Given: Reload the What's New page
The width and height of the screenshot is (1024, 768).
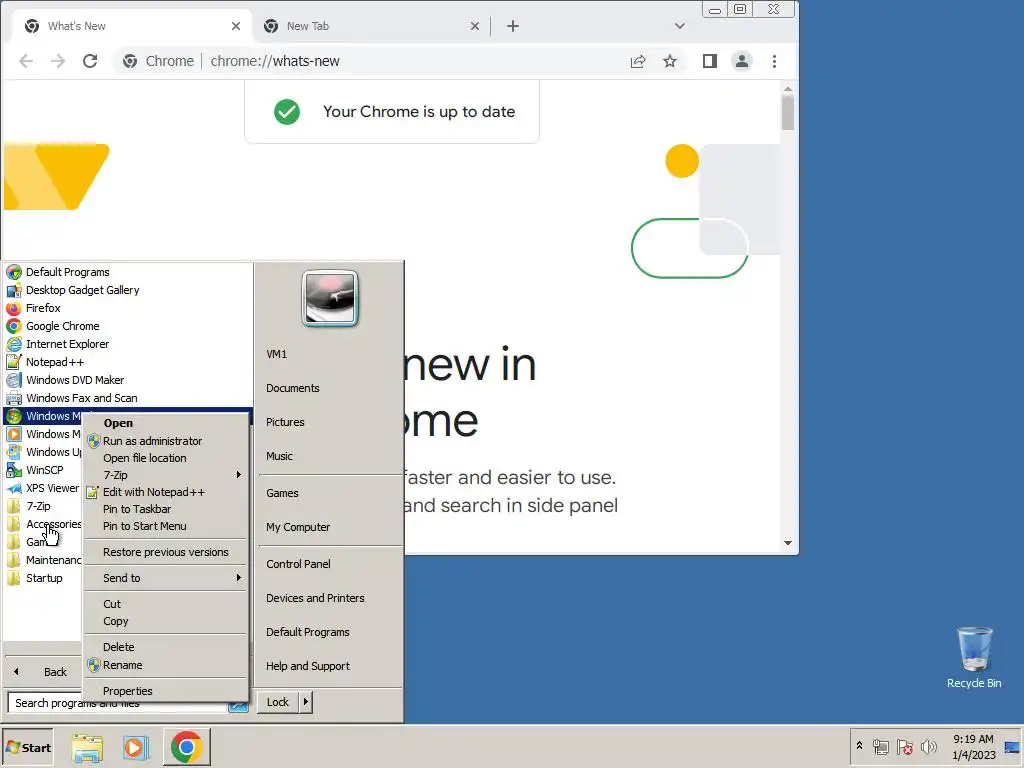Looking at the screenshot, I should pos(90,61).
